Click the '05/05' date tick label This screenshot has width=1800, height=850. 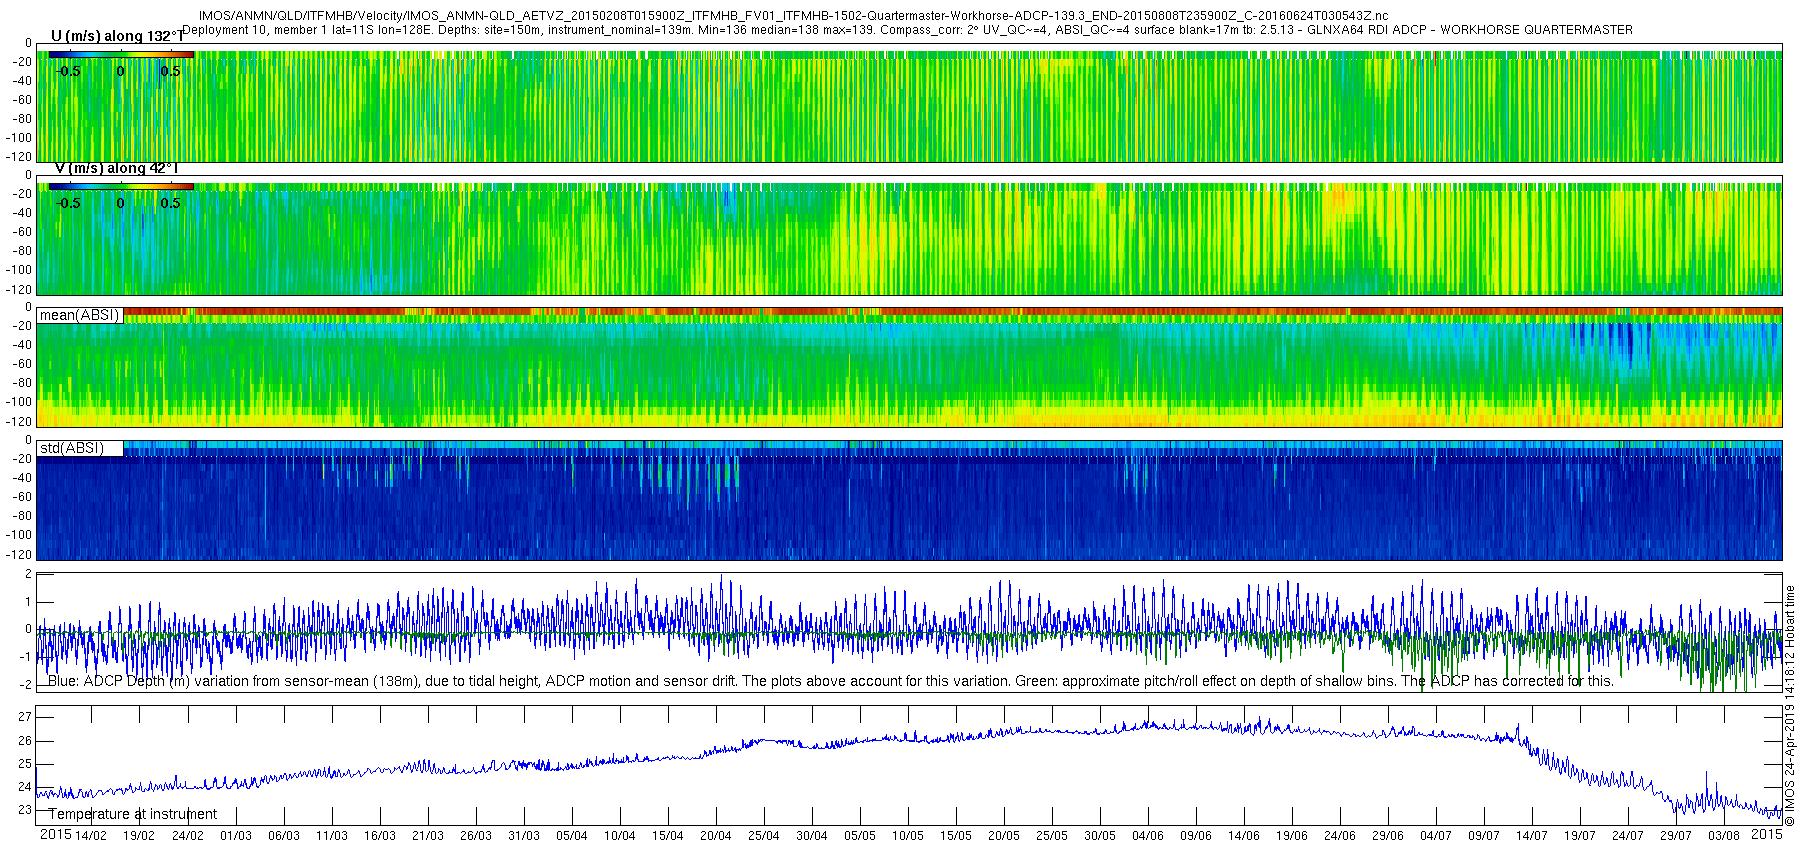click(x=860, y=836)
